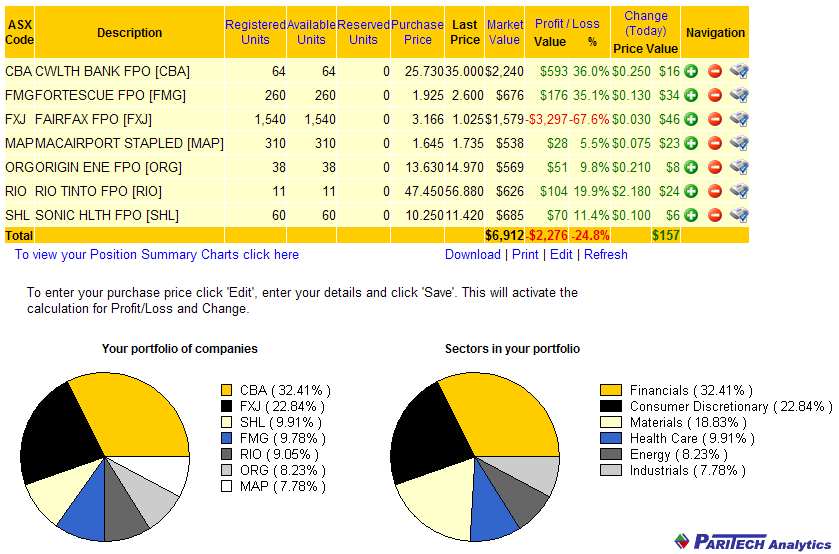Click the Materials ( 18.83% ) legend label
Image resolution: width=839 pixels, height=554 pixels.
tap(688, 422)
